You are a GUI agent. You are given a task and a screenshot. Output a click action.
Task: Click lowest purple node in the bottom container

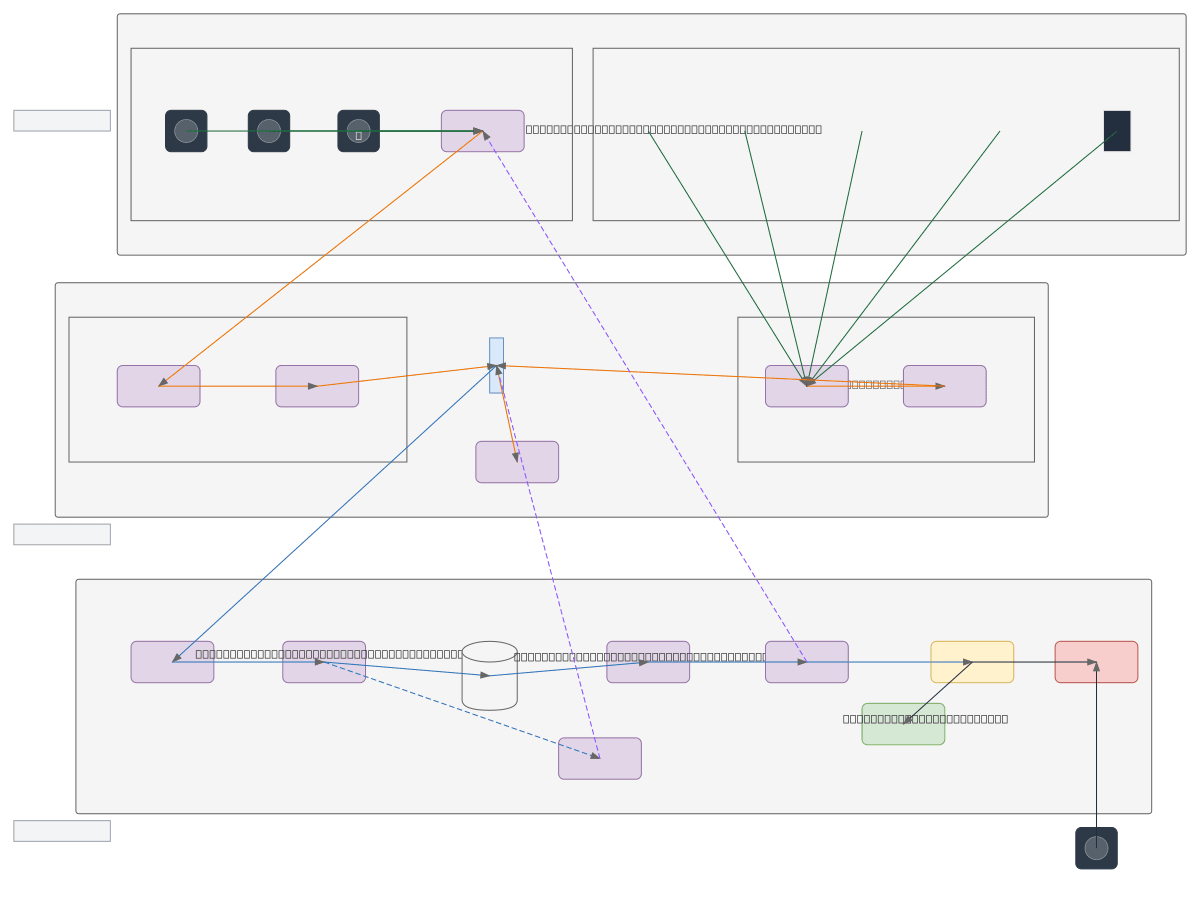tap(600, 759)
